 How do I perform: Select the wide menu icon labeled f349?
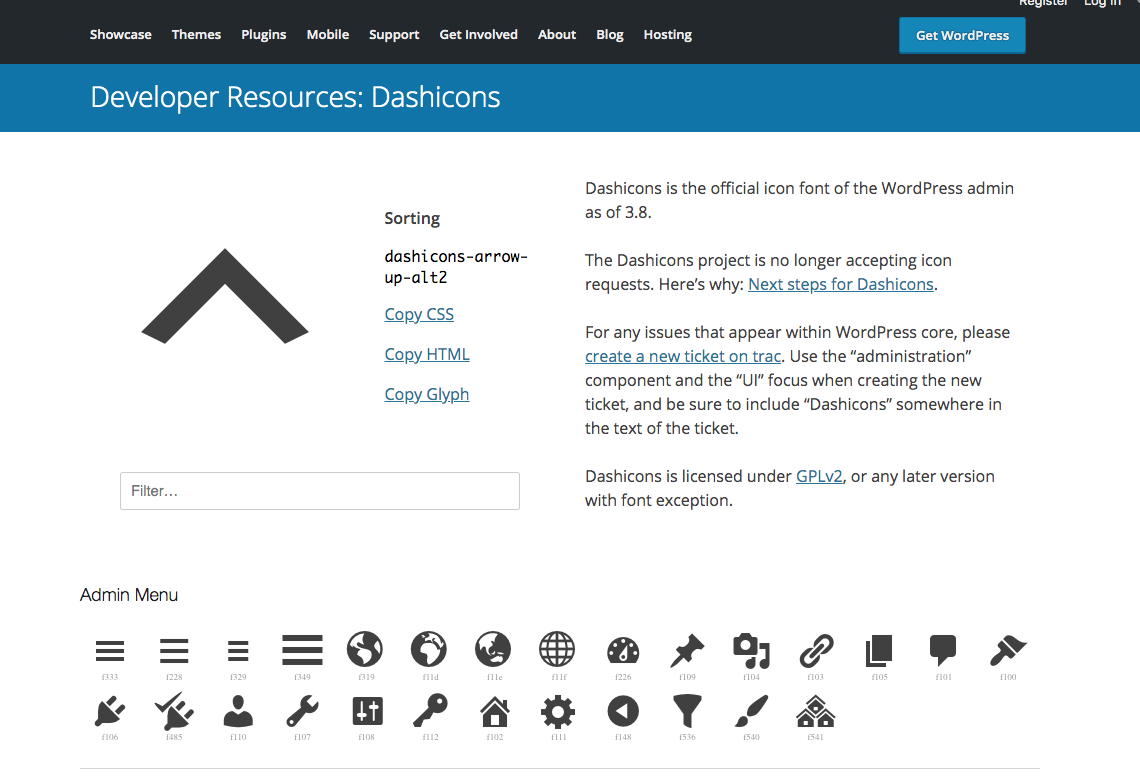tap(302, 650)
